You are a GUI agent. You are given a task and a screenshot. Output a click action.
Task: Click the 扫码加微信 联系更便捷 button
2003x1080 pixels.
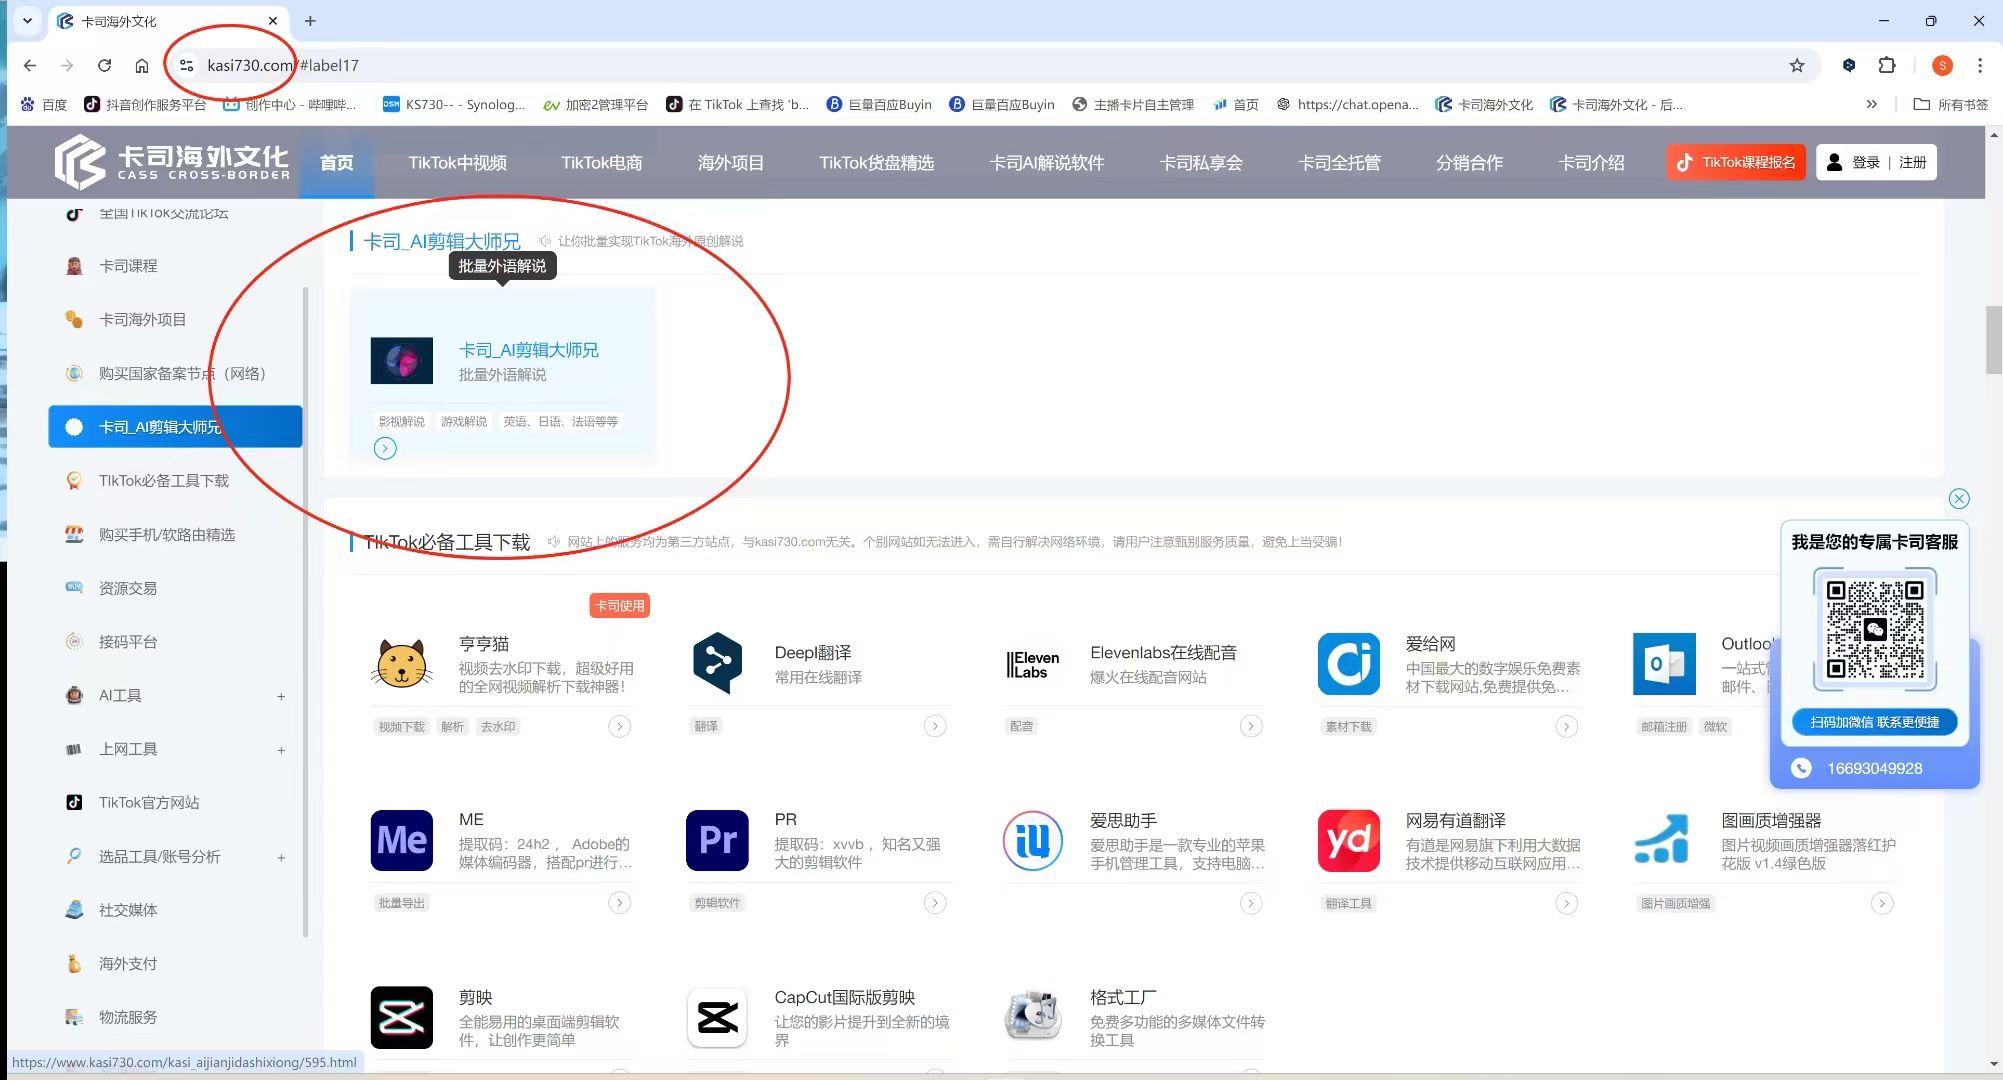pos(1874,722)
